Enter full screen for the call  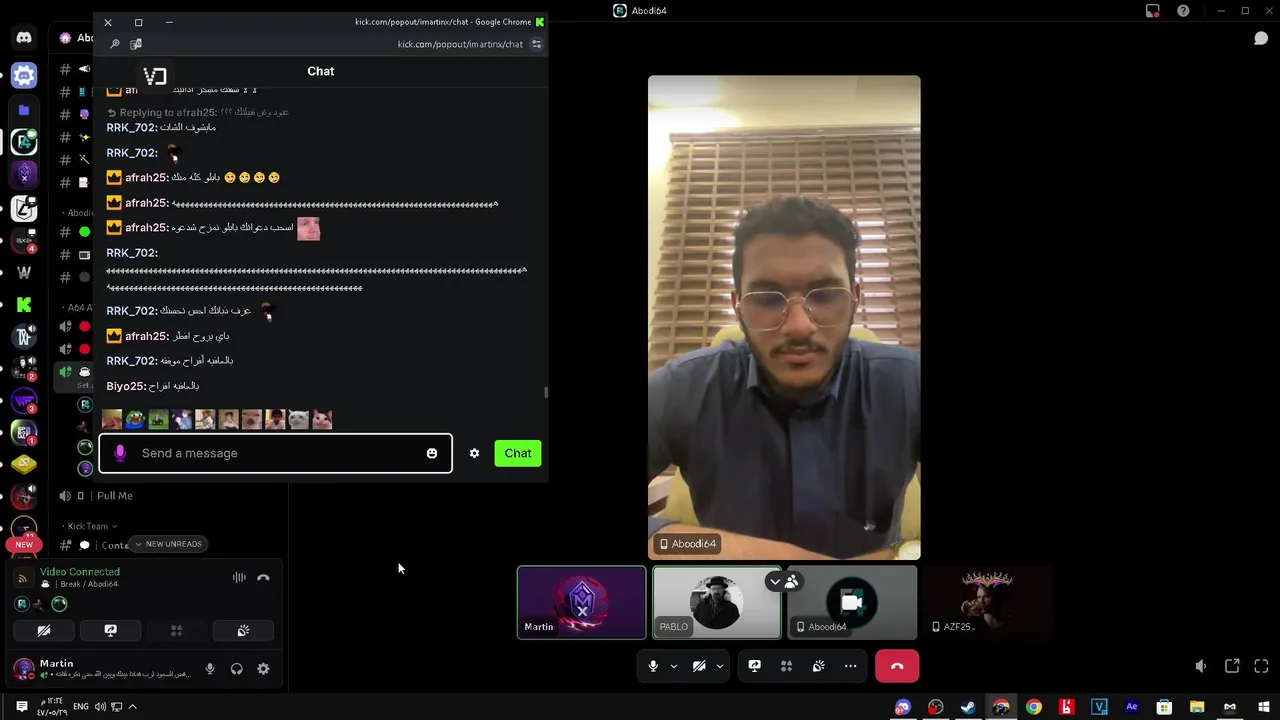pyautogui.click(x=1261, y=666)
